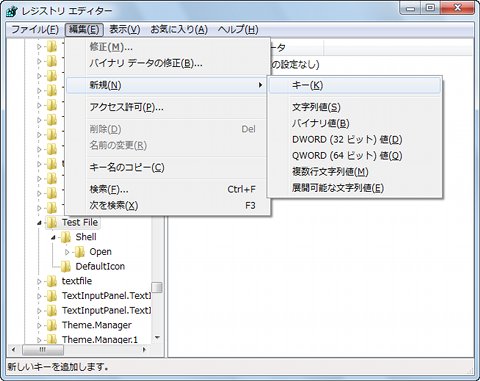Viewport: 480px width, 381px height.
Task: Click the DefaultIcon folder icon
Action: (x=65, y=266)
